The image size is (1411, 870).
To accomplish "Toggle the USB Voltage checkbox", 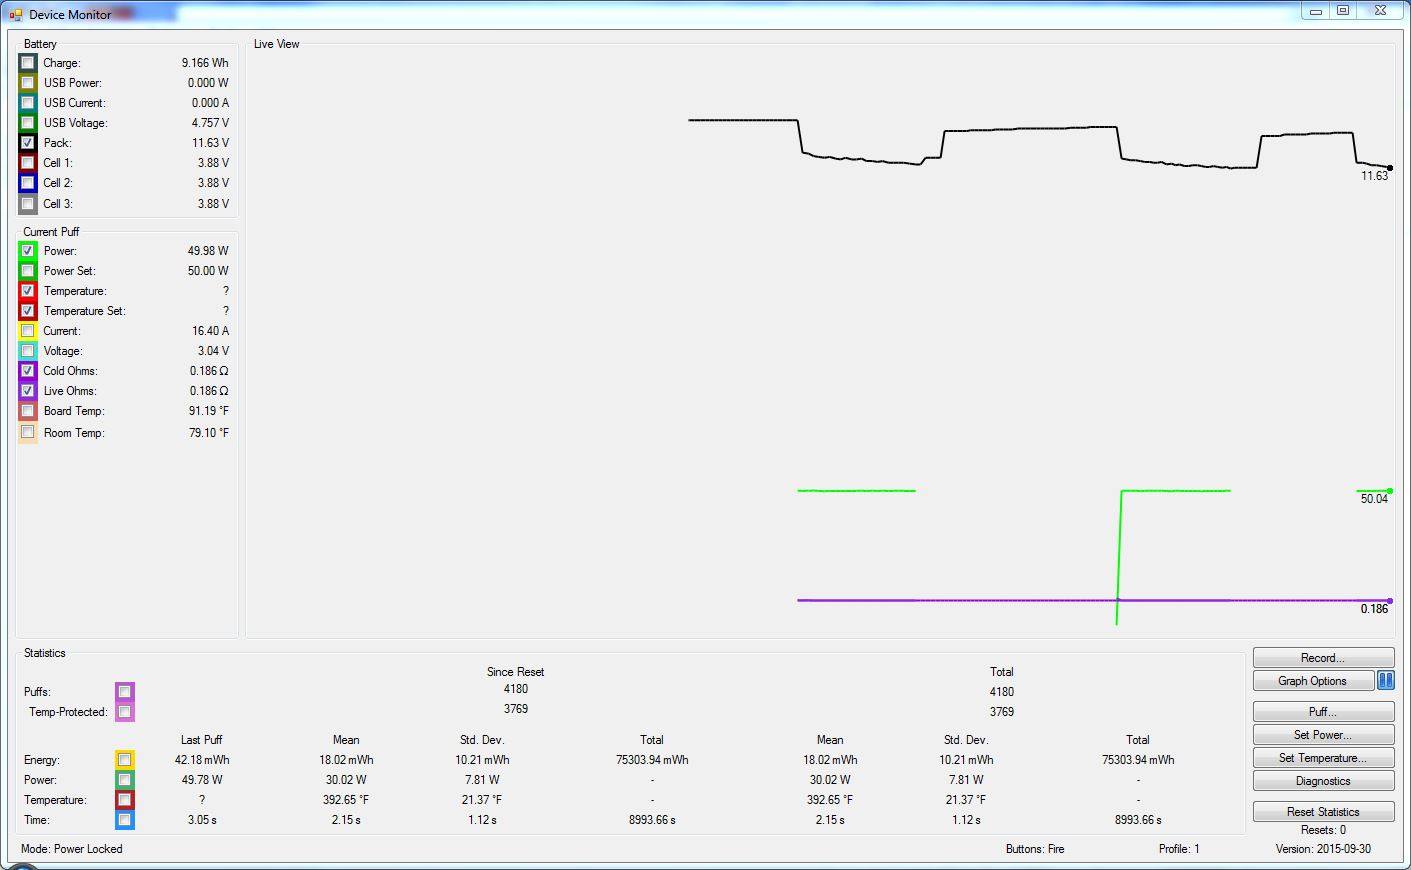I will (28, 123).
